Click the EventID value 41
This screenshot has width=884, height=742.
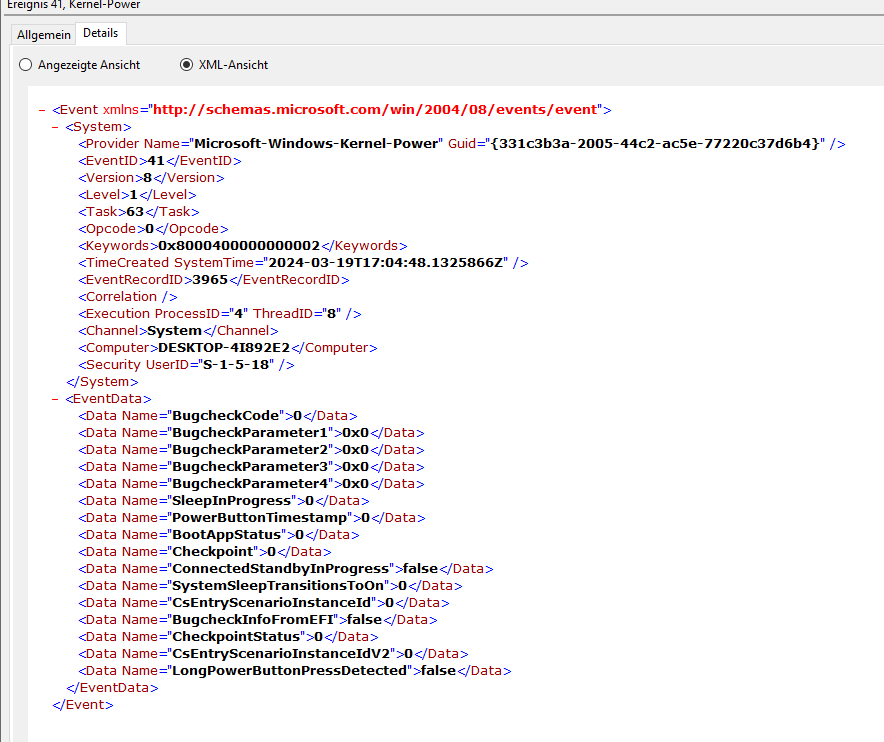pyautogui.click(x=156, y=161)
